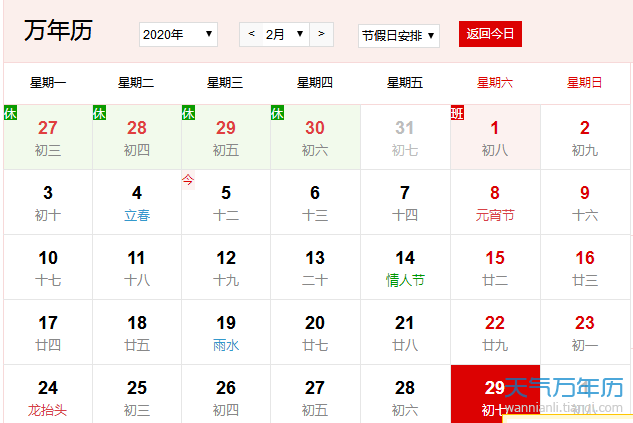Screen dimensions: 633x423
Task: Select February 6 十三 cell
Action: tap(315, 202)
